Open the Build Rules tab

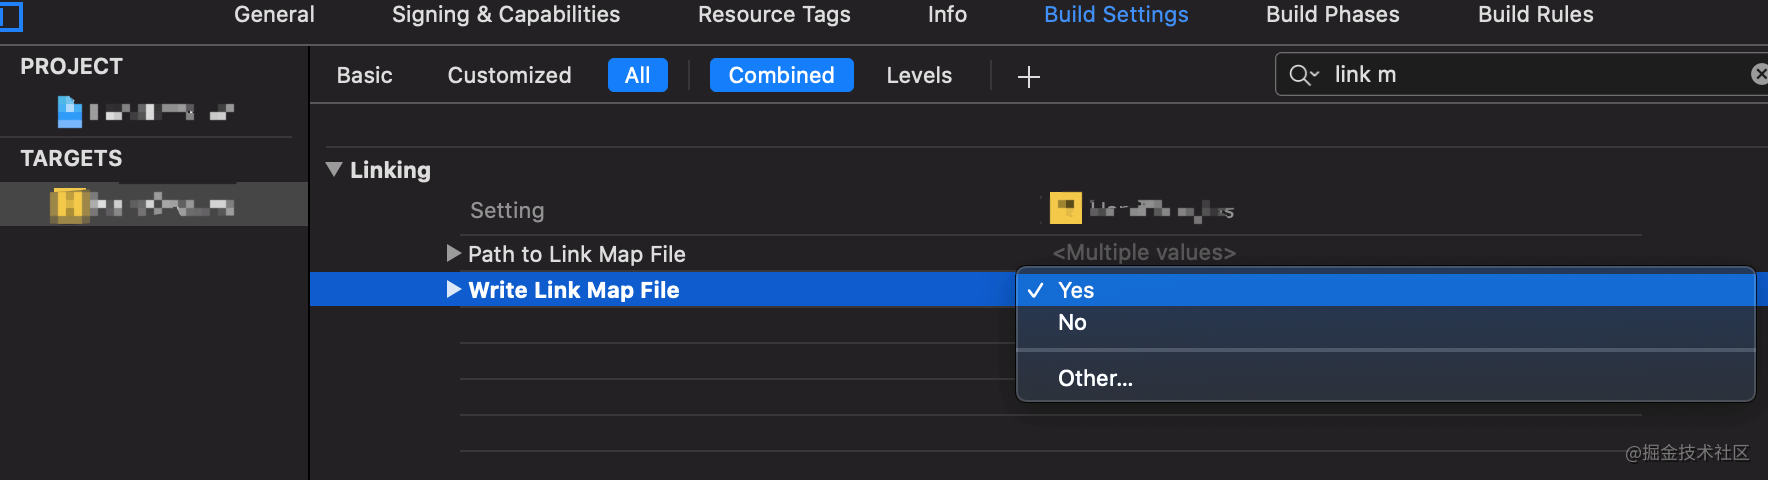point(1535,15)
